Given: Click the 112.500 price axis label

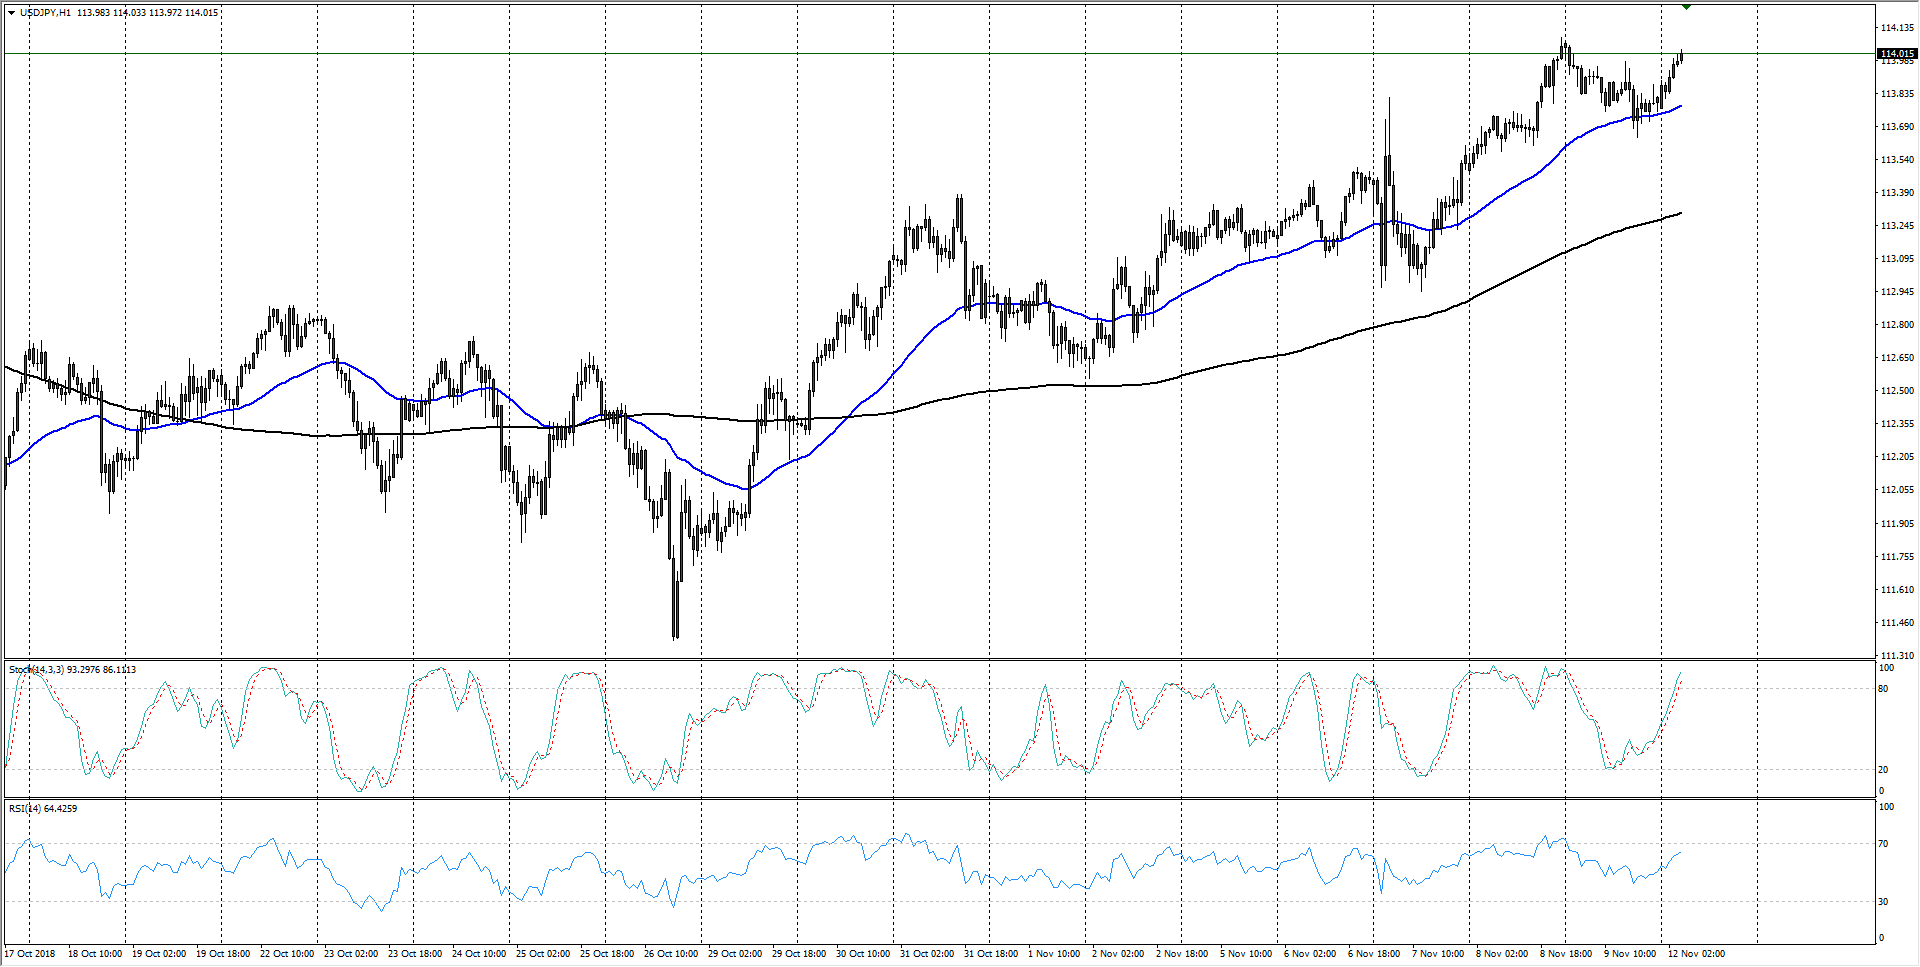Looking at the screenshot, I should pyautogui.click(x=1896, y=390).
